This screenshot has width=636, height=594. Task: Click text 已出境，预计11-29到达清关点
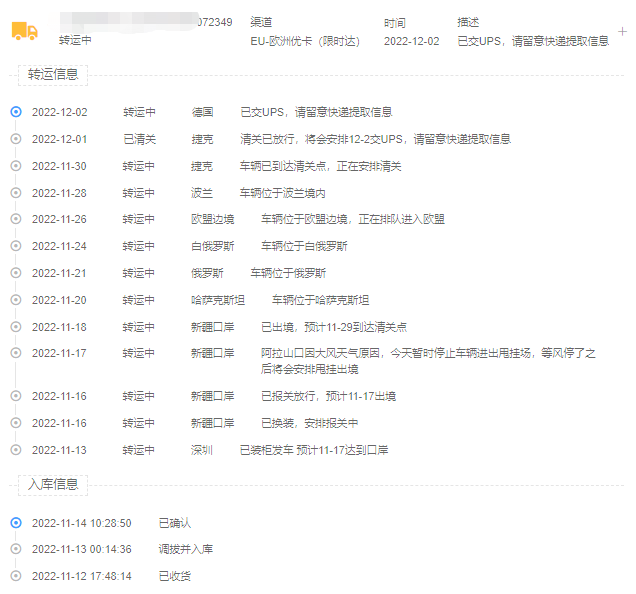[x=334, y=327]
